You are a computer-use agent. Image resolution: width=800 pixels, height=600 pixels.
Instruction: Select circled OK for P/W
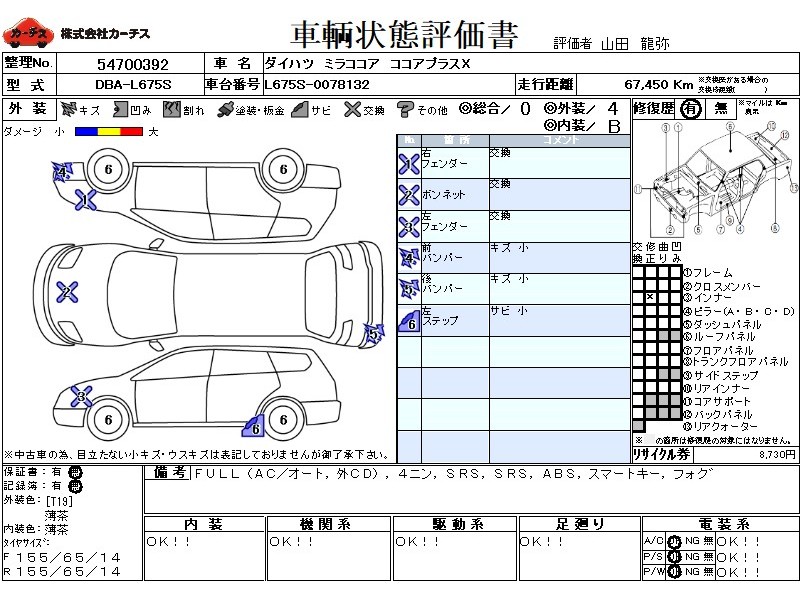pos(674,572)
